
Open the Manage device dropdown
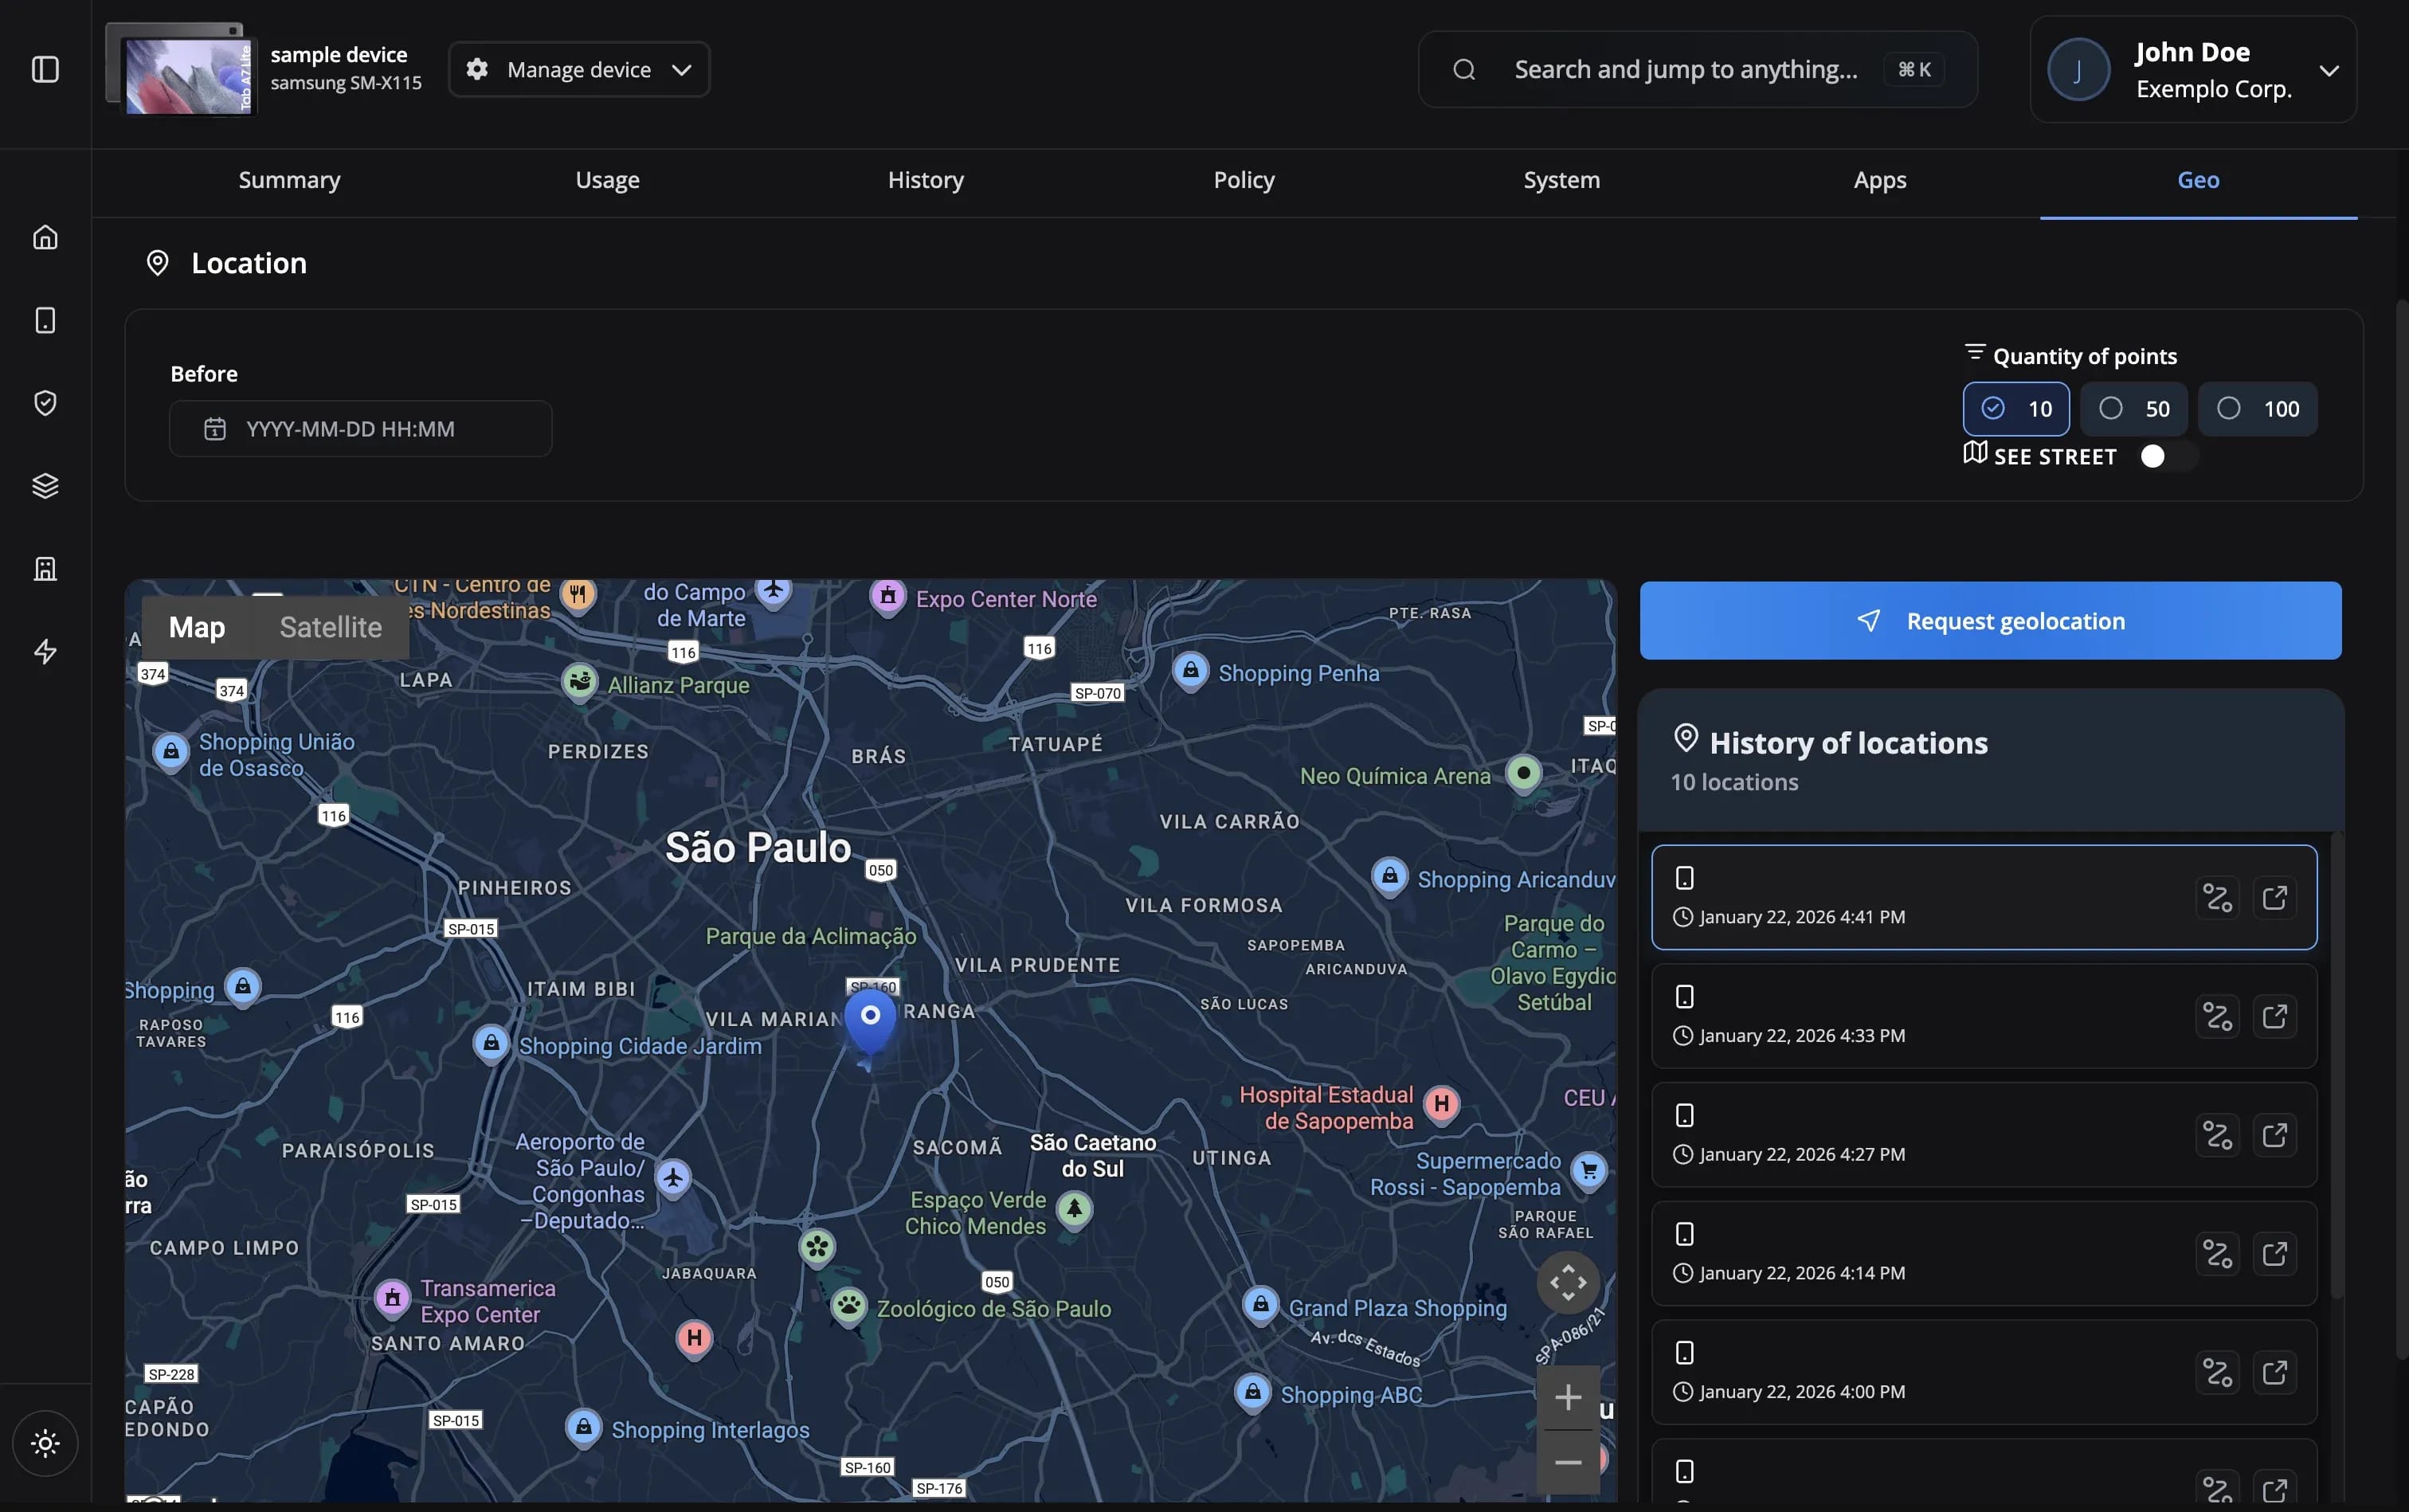click(x=578, y=68)
